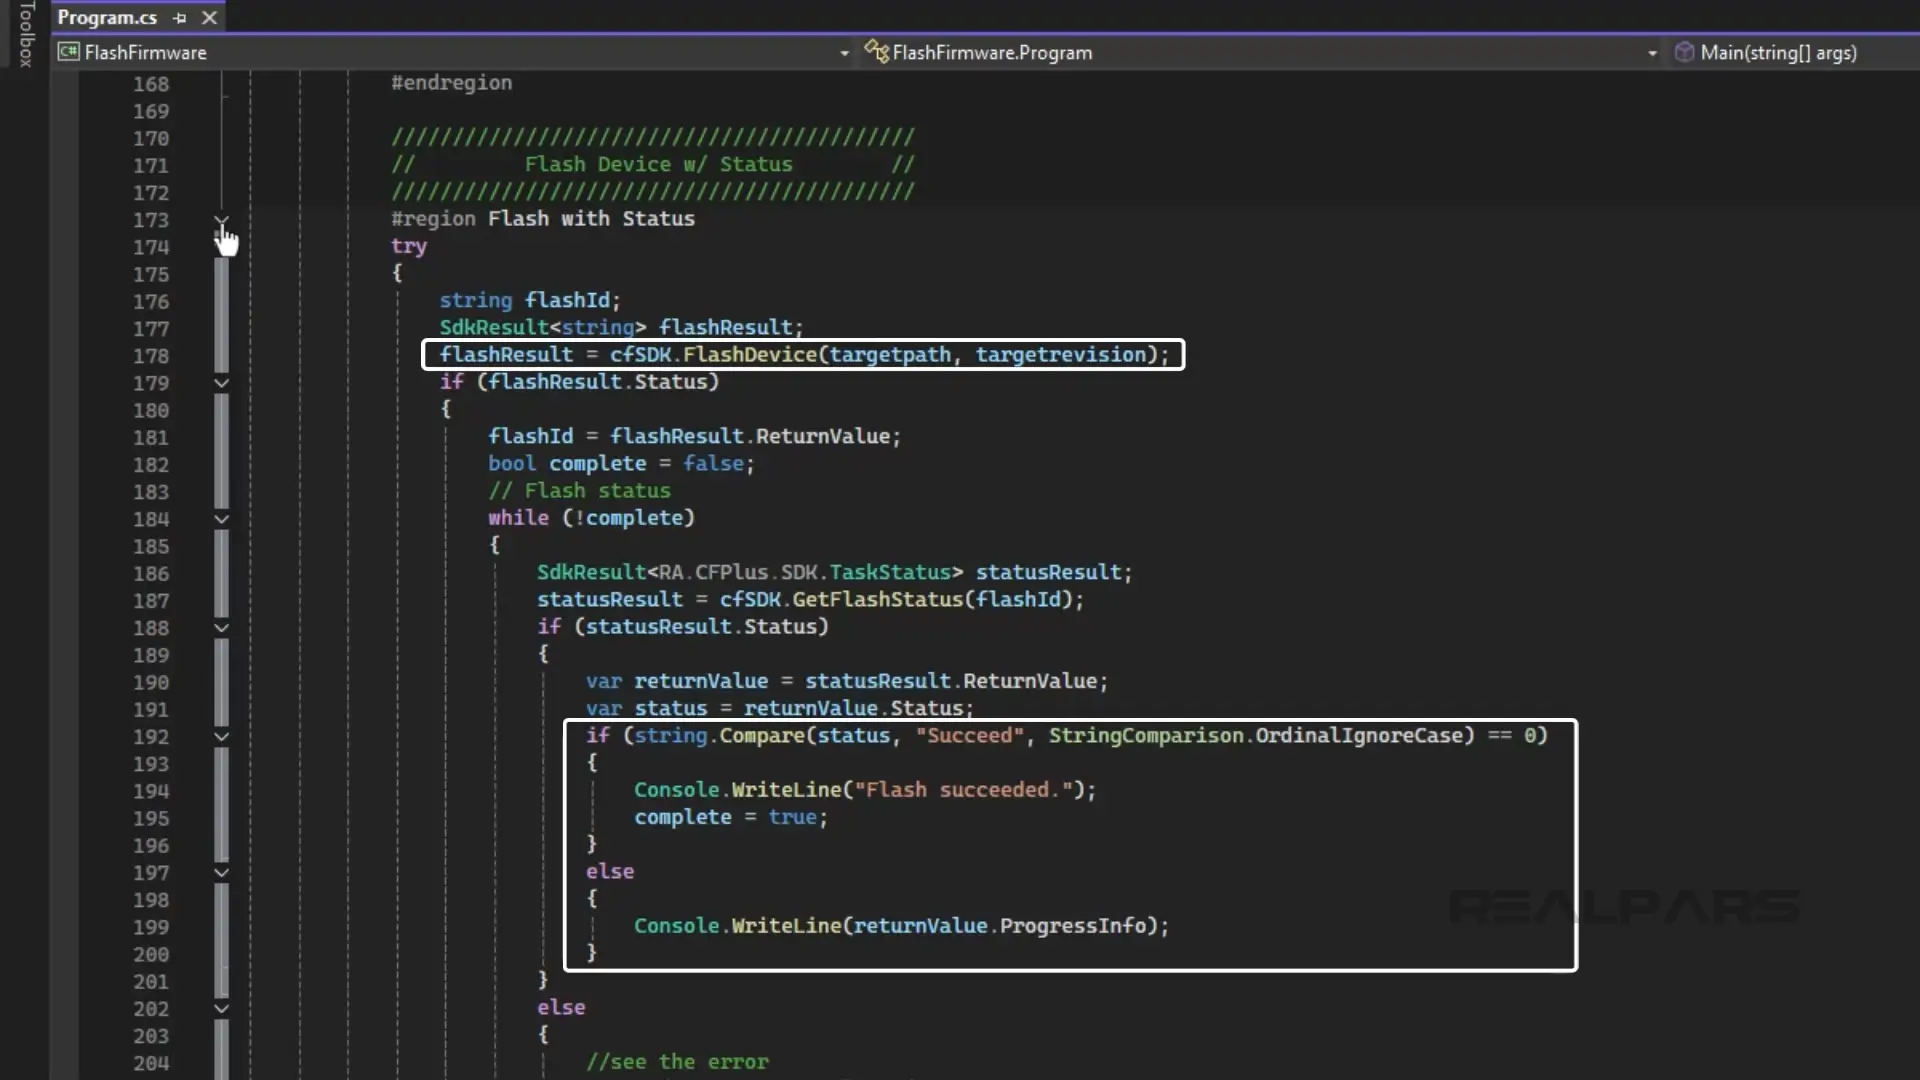Viewport: 1920px width, 1080px height.
Task: Click '#region Flash with Status' text
Action: [x=542, y=219]
